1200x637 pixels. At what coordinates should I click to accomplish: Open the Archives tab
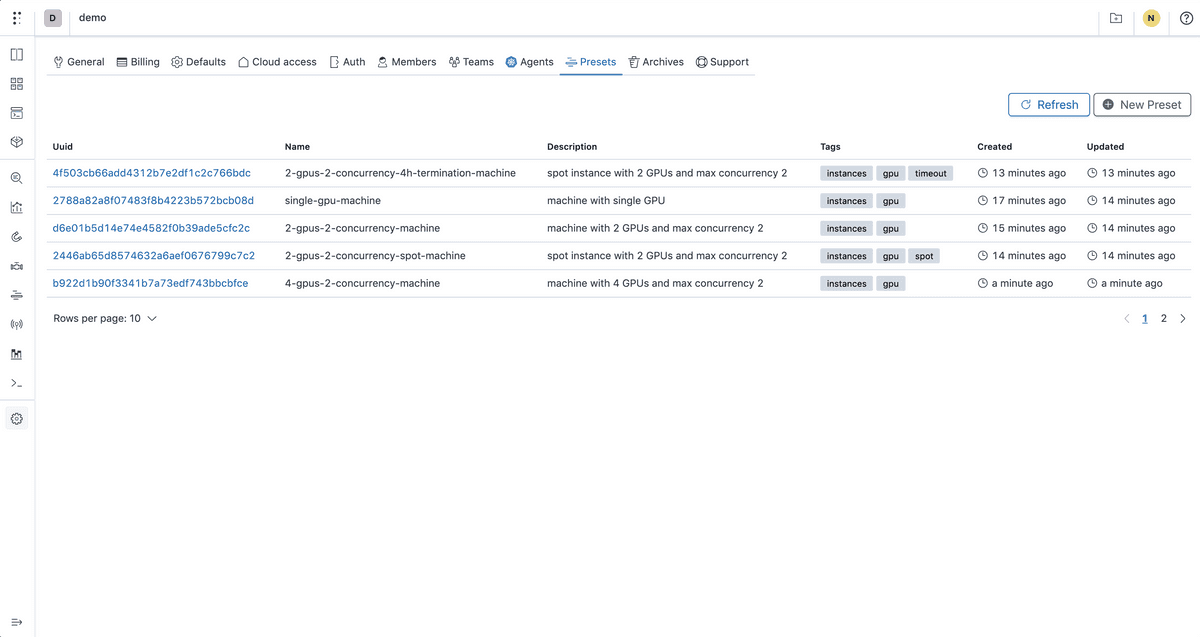pos(656,62)
